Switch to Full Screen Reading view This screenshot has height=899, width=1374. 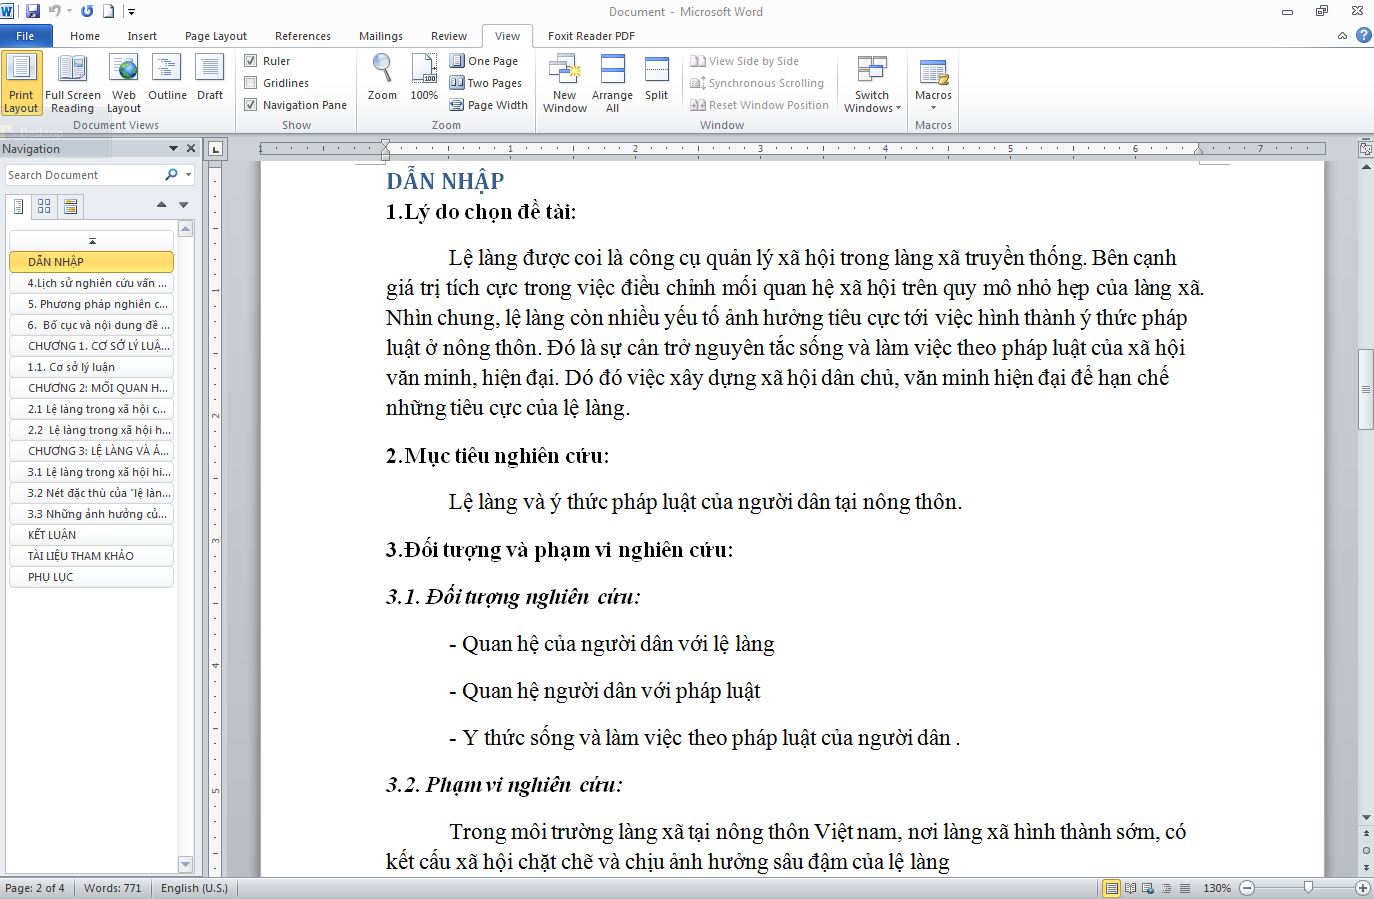(x=72, y=83)
